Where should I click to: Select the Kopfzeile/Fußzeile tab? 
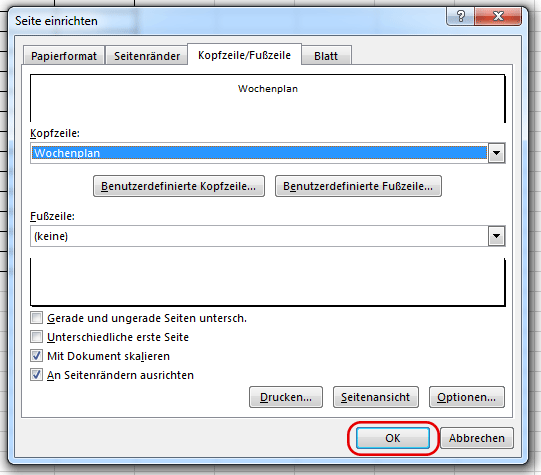(x=244, y=55)
